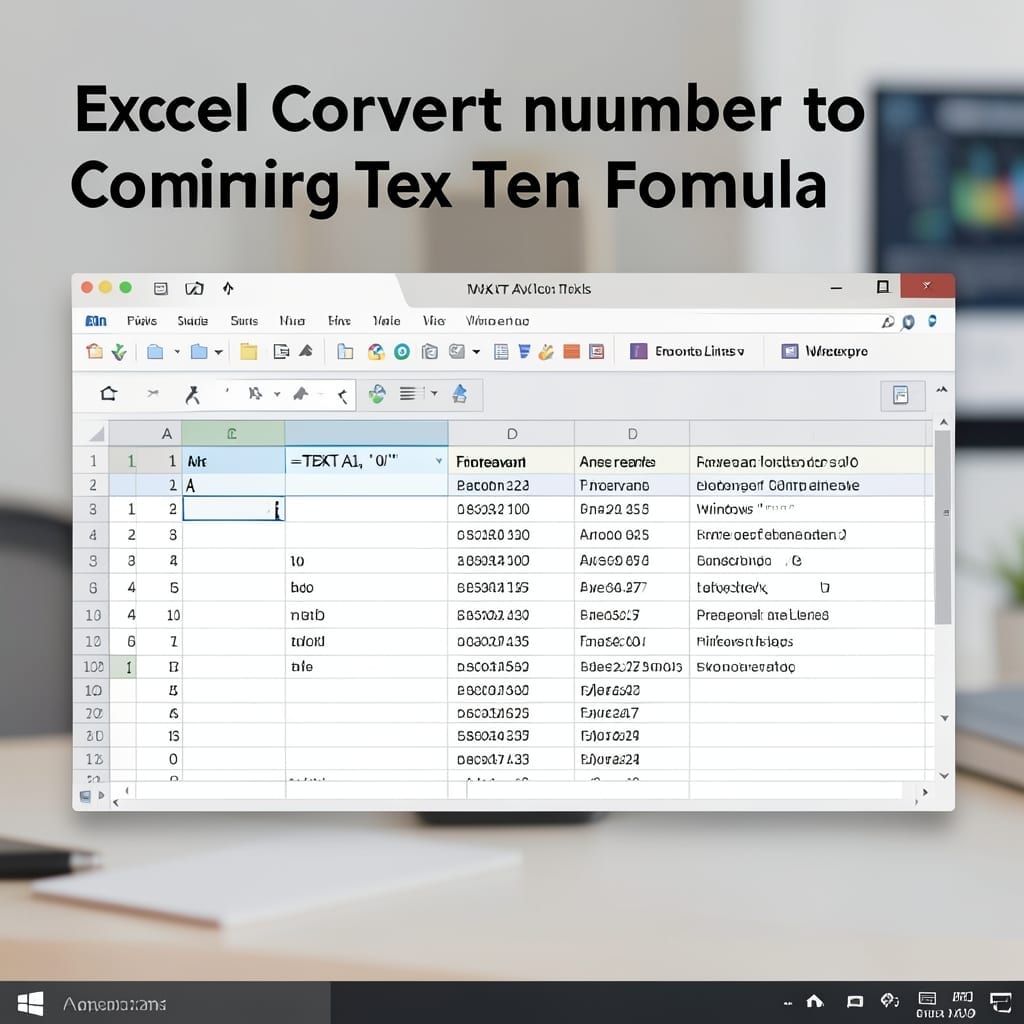Click the back chevron icon in second toolbar
Image resolution: width=1024 pixels, height=1024 pixels.
pyautogui.click(x=342, y=394)
